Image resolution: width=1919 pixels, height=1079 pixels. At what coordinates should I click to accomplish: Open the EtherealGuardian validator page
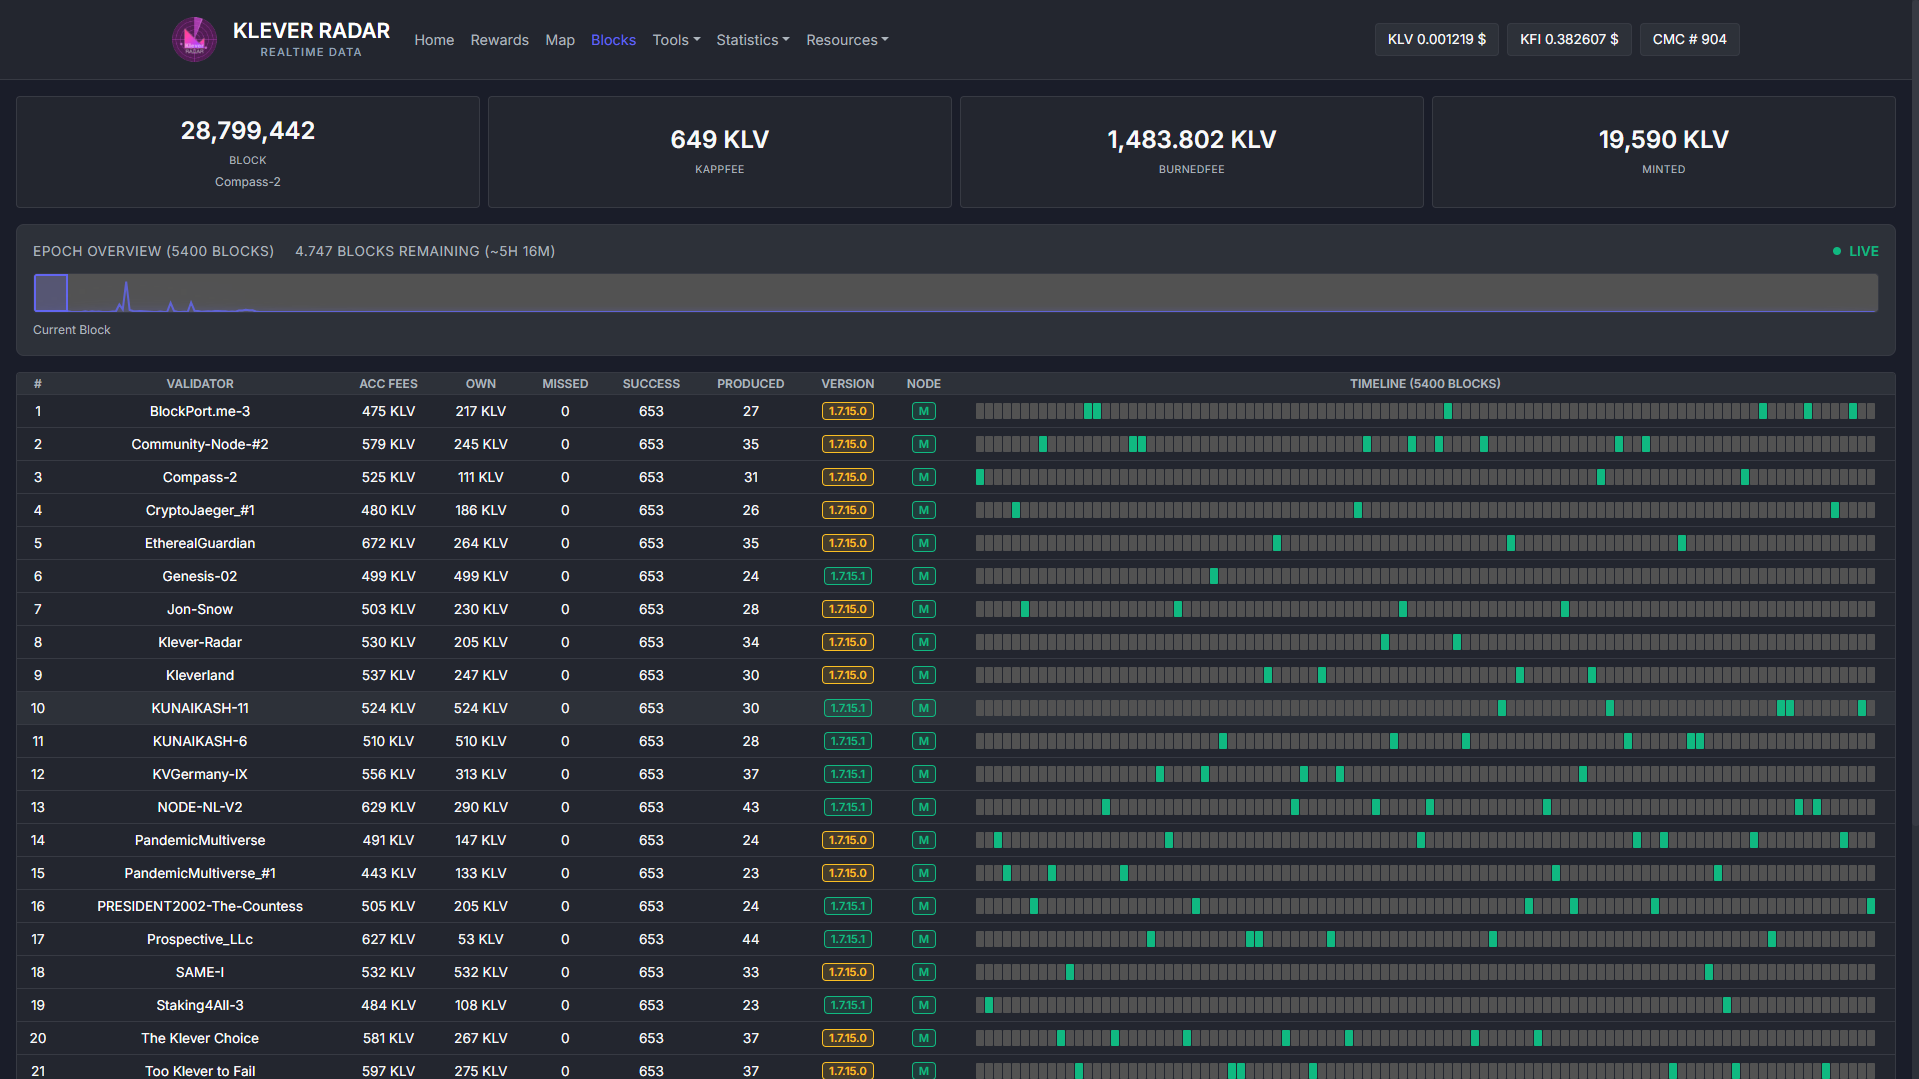point(199,543)
